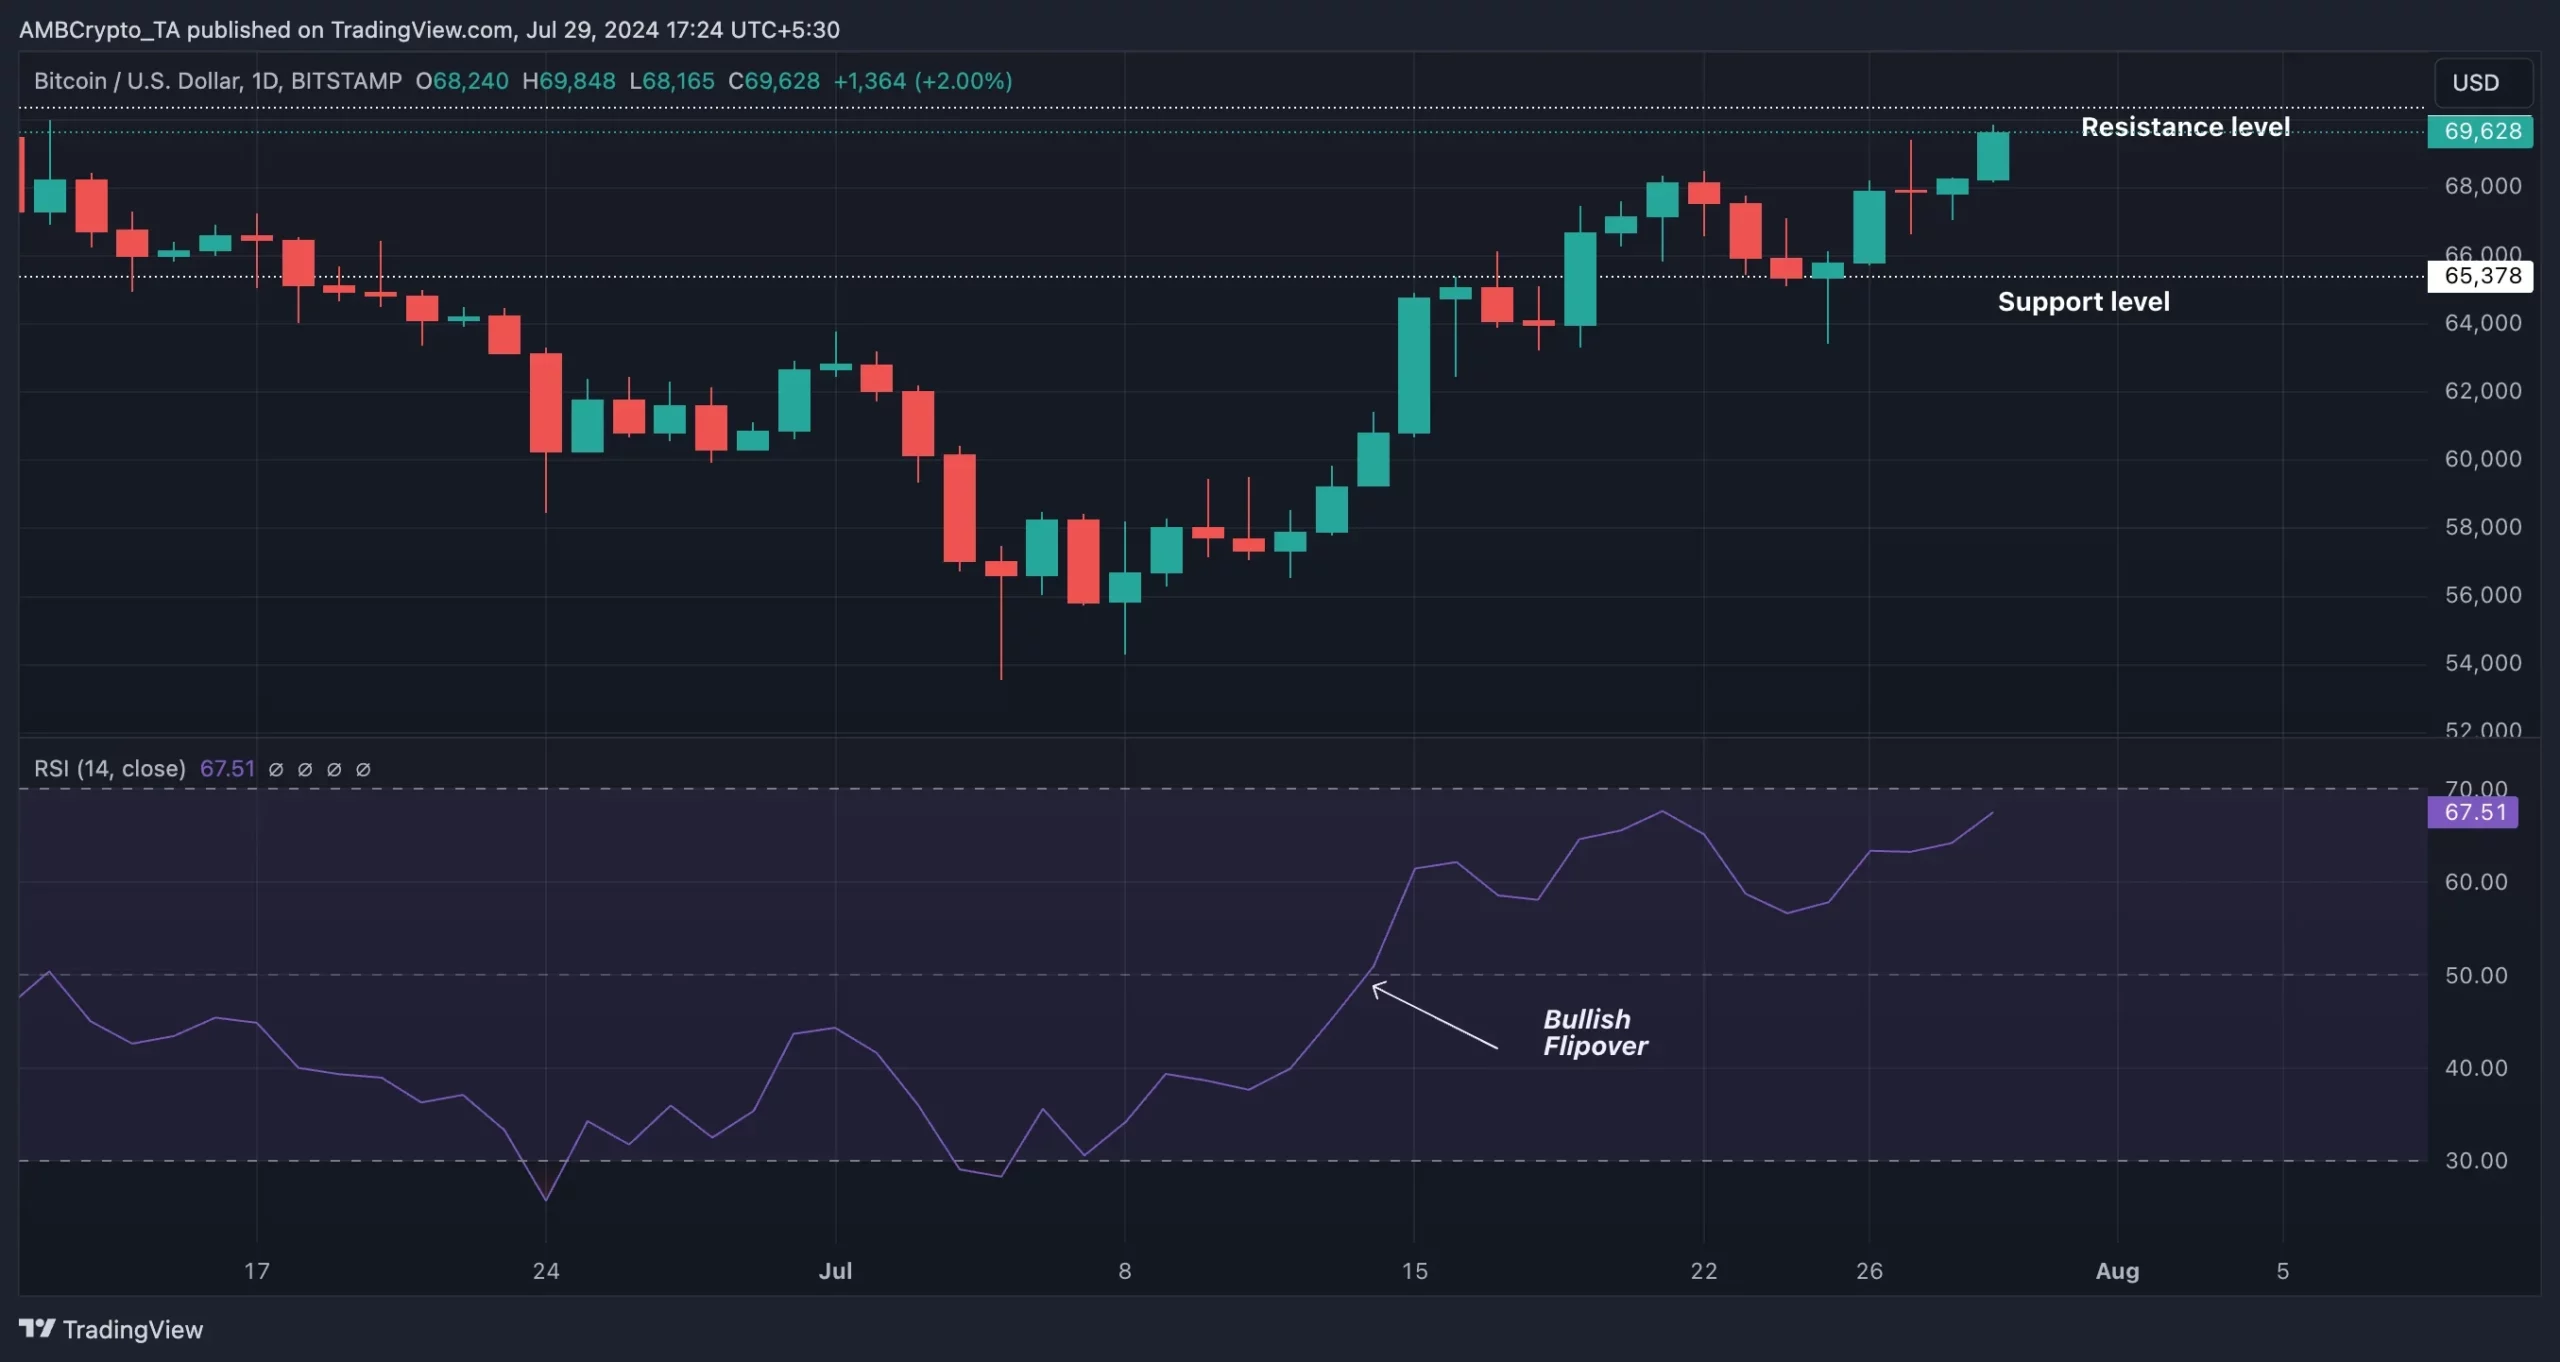Viewport: 2560px width, 1362px height.
Task: Click the 62,000 price axis label
Action: pyautogui.click(x=2483, y=391)
